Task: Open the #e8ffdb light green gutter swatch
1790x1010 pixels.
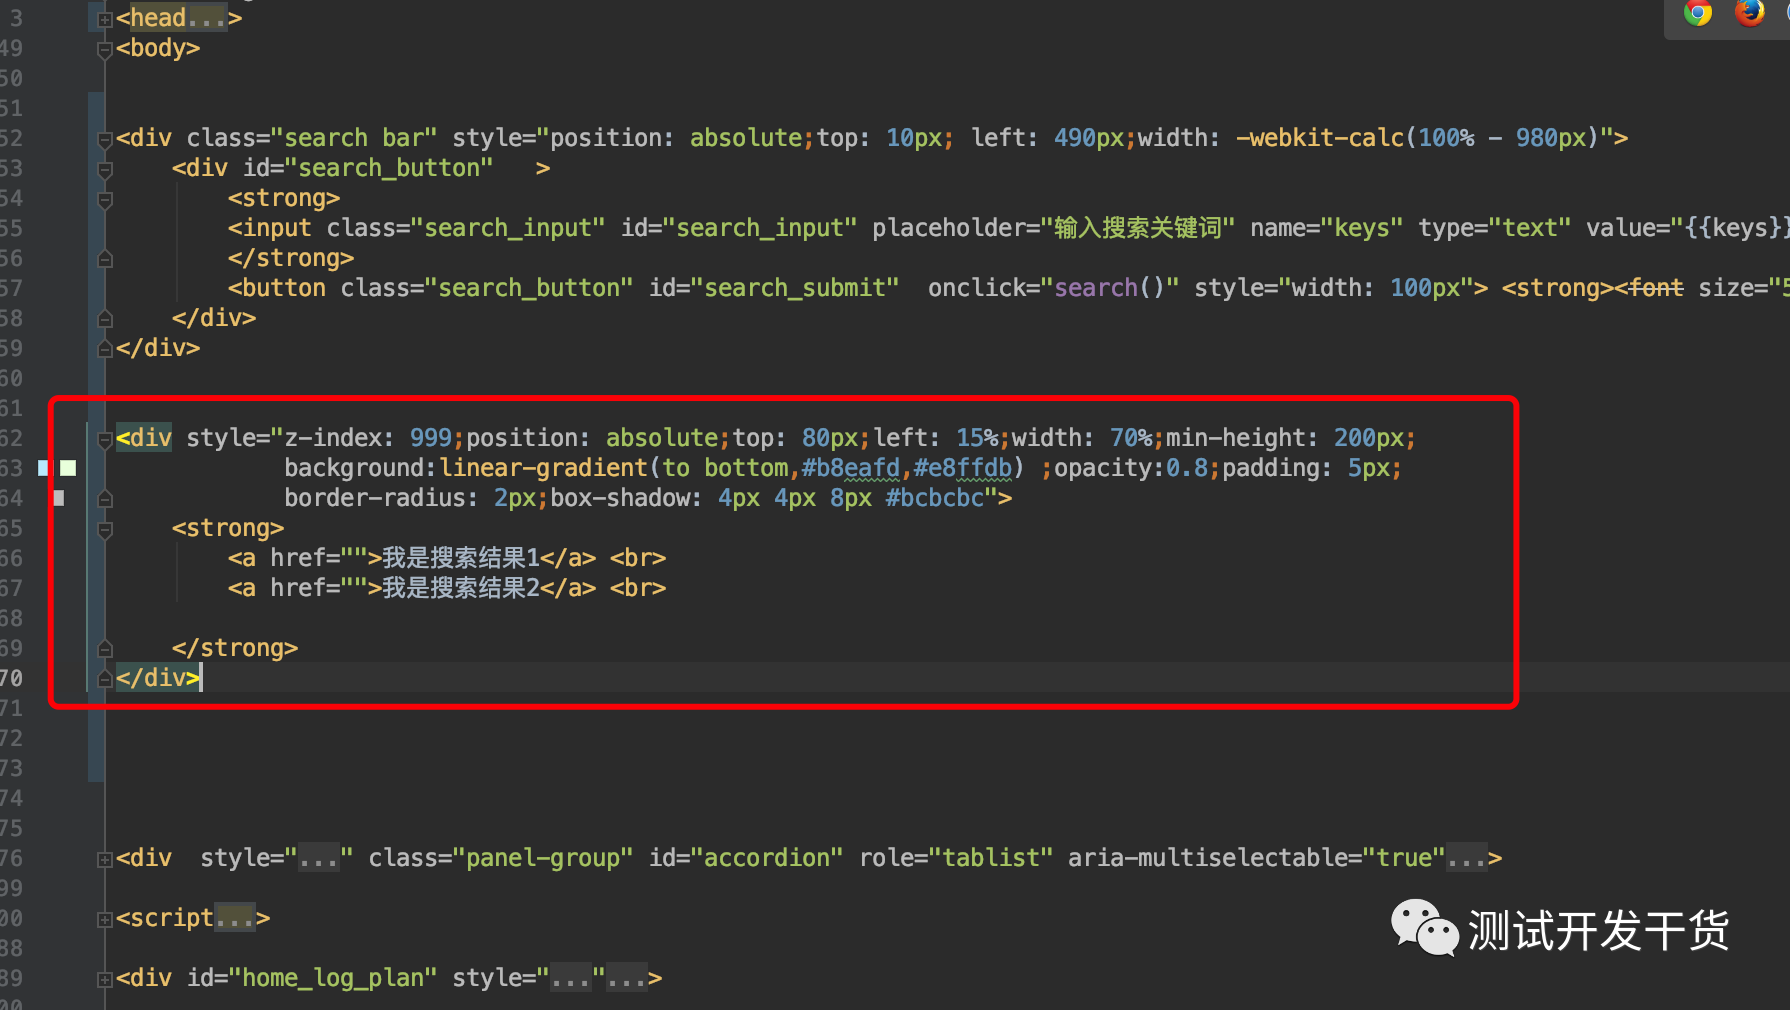Action: coord(68,468)
